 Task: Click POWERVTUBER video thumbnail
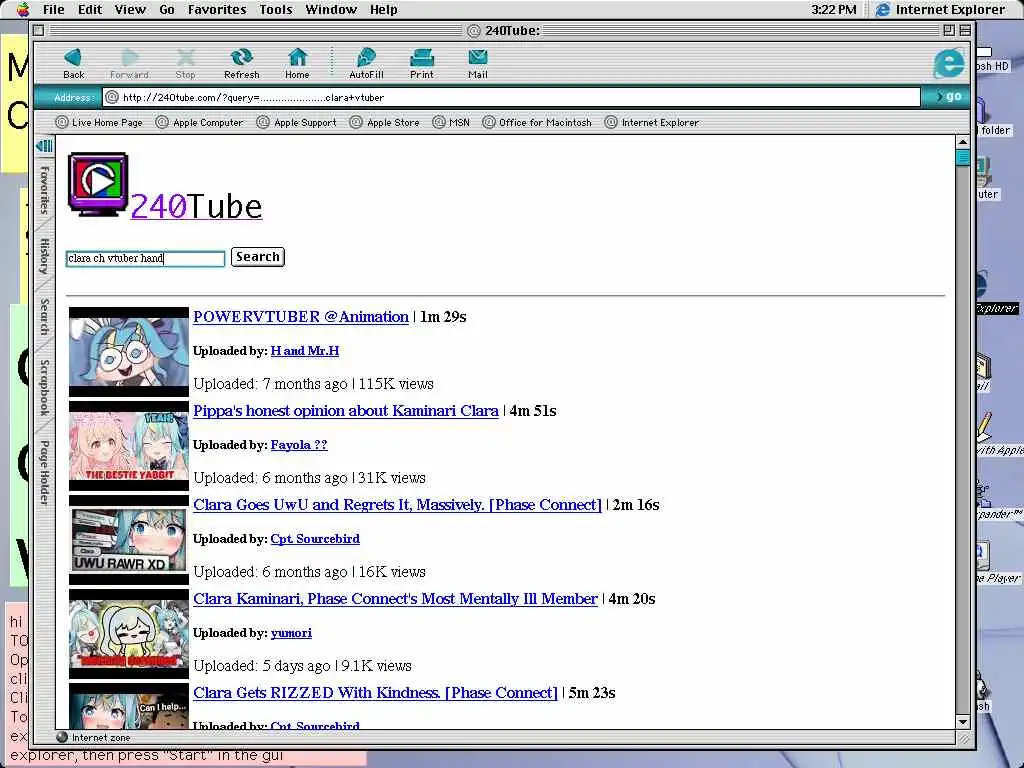pos(129,352)
